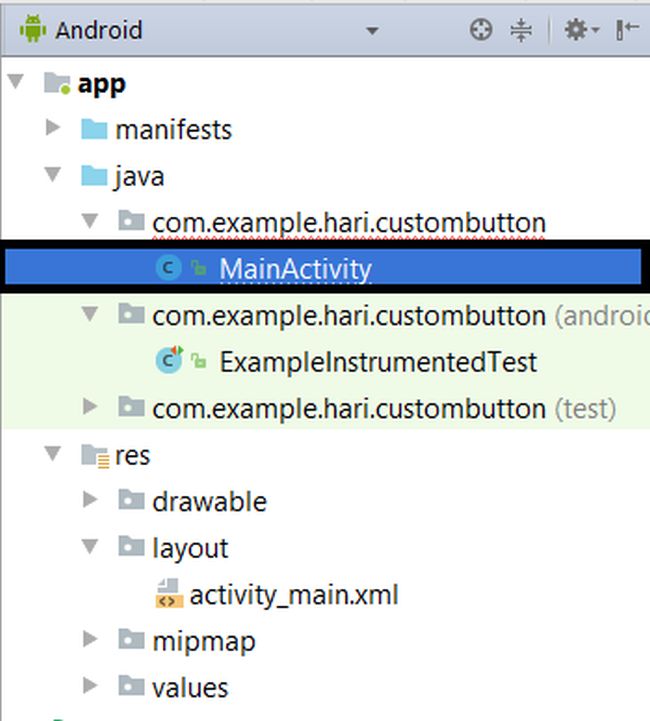Viewport: 650px width, 721px height.
Task: Click the scroll from source target icon
Action: 481,30
